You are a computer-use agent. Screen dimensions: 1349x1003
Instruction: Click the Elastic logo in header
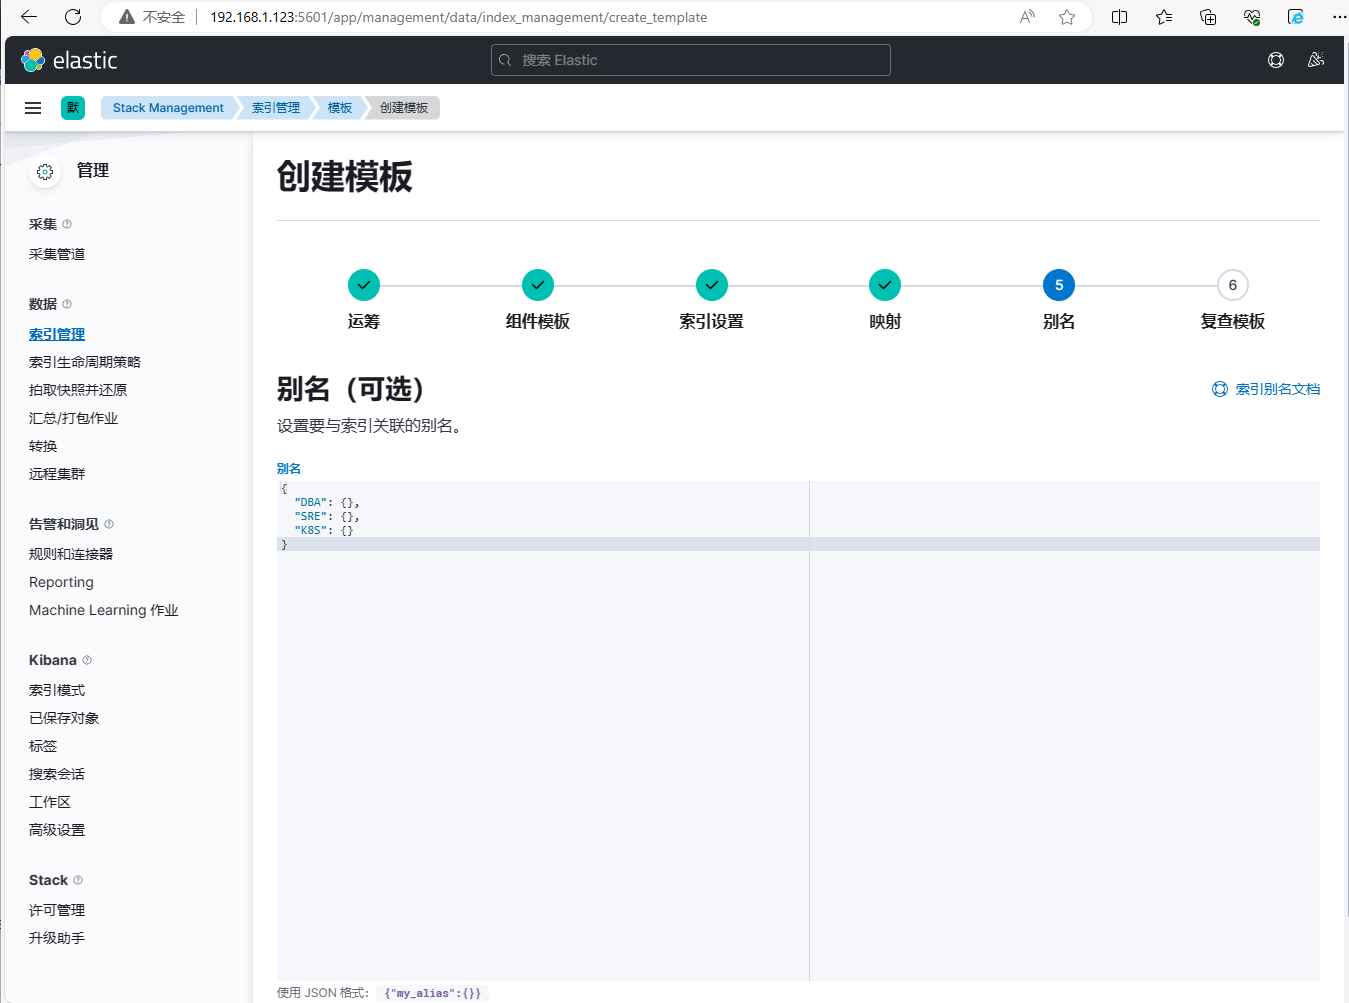(69, 60)
